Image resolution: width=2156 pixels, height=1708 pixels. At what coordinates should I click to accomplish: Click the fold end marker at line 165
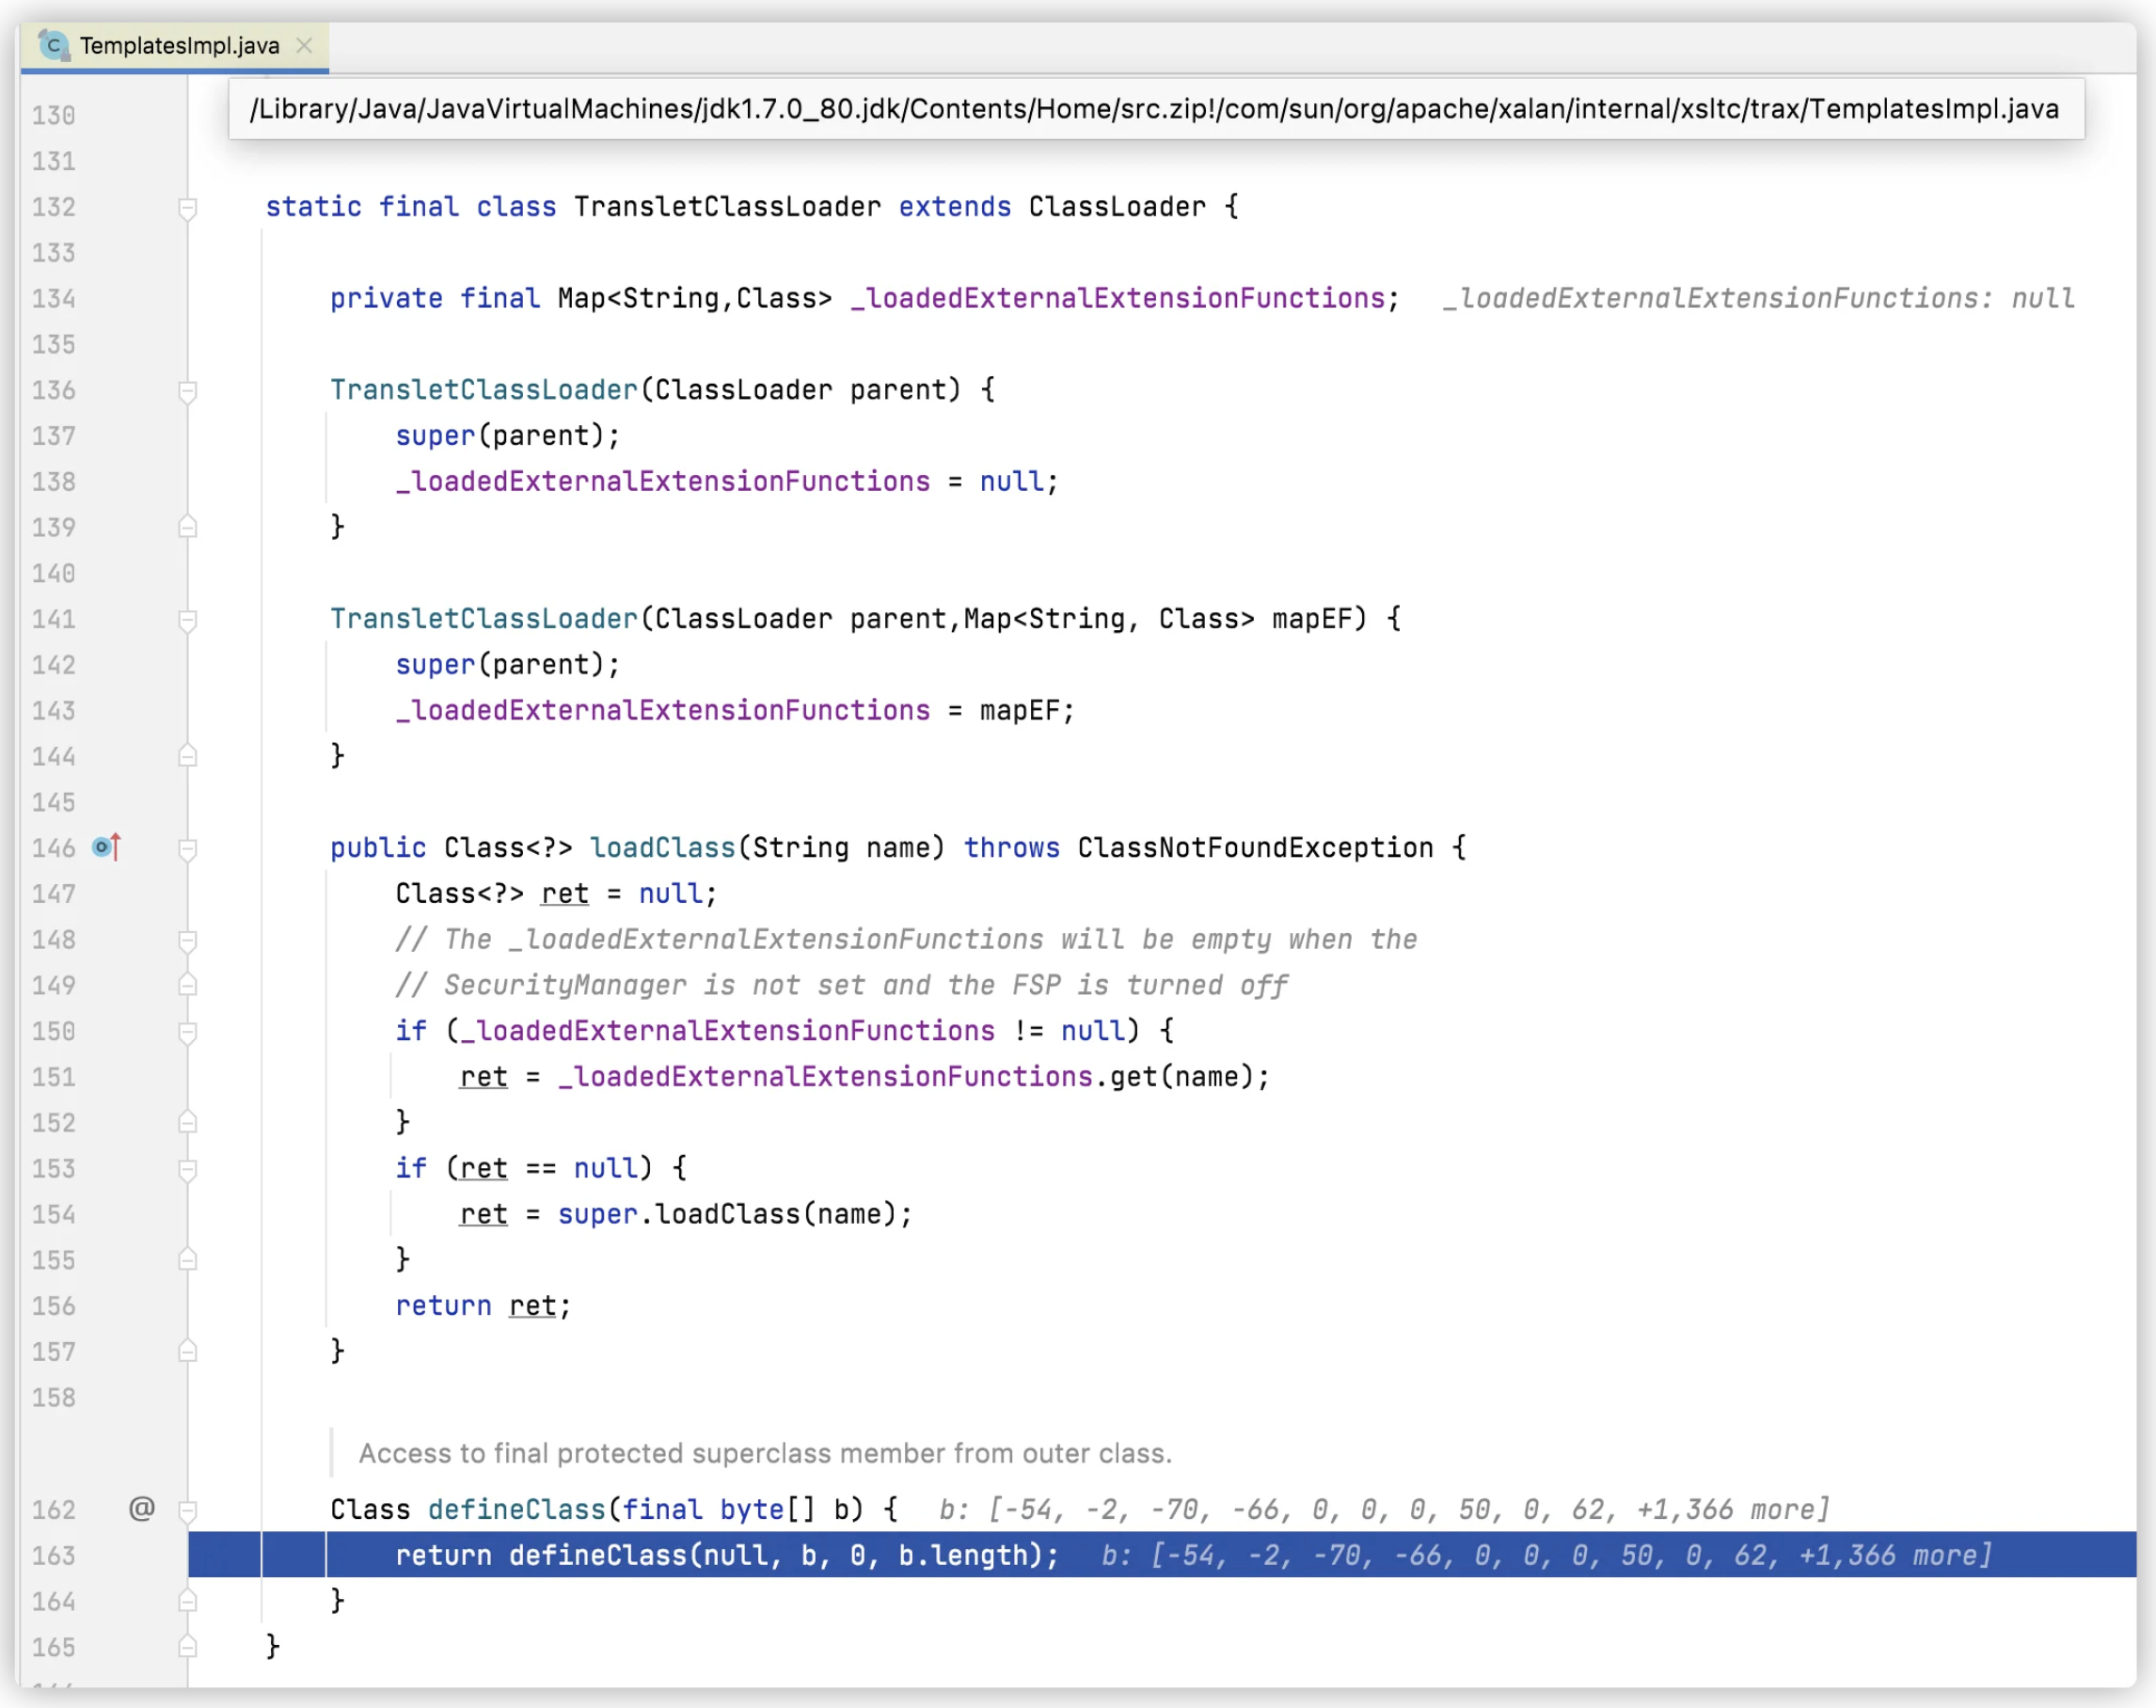point(187,1646)
